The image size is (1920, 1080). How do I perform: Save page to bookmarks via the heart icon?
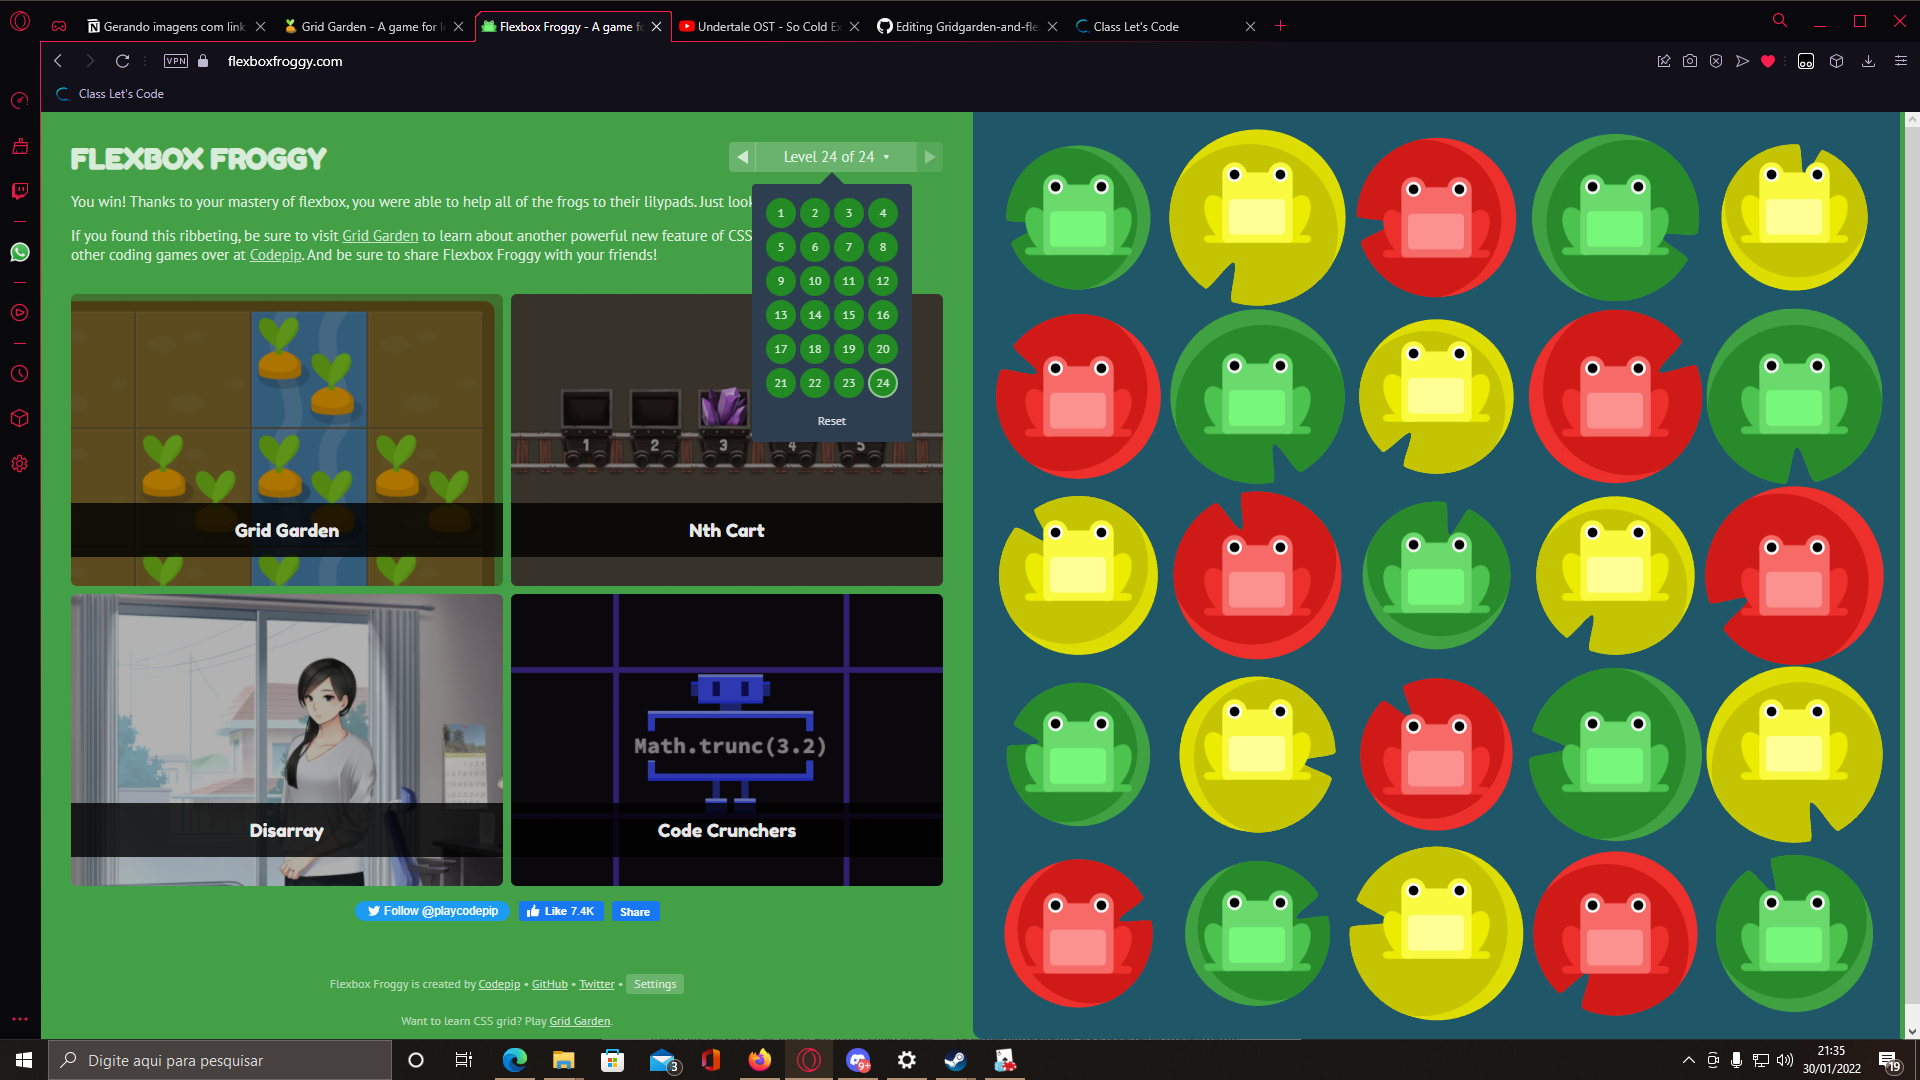click(x=1768, y=61)
